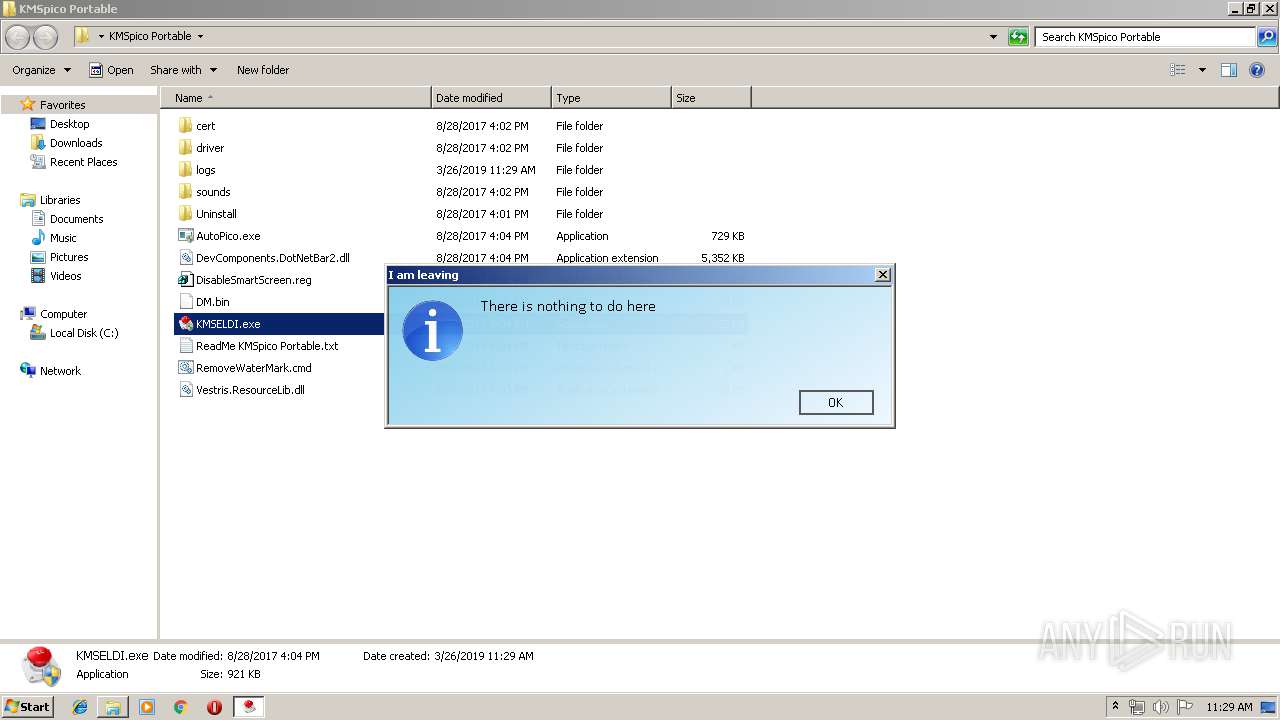This screenshot has width=1280, height=720.
Task: Select the DM.bin file icon
Action: (x=185, y=302)
